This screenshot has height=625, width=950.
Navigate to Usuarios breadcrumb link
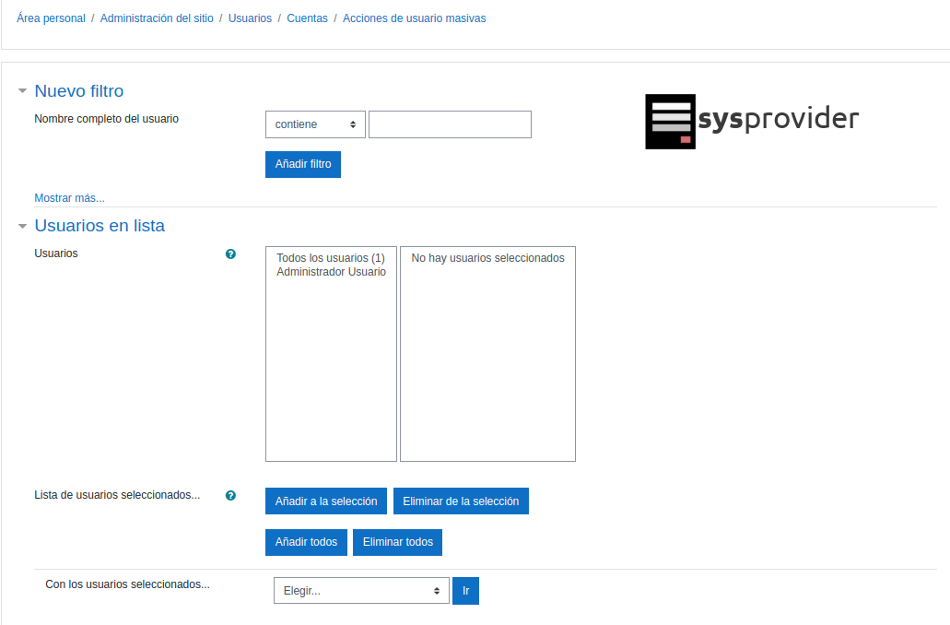(x=249, y=18)
